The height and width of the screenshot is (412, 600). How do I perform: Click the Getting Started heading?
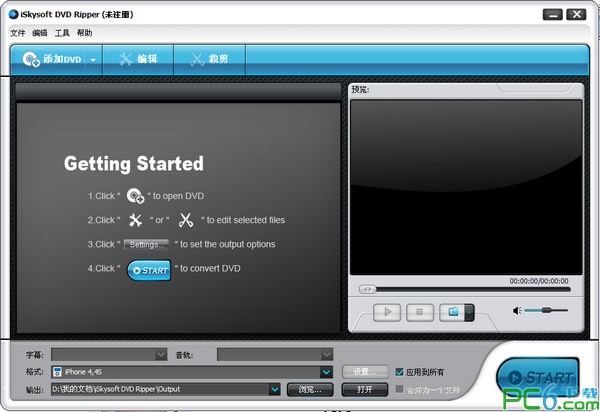[134, 164]
